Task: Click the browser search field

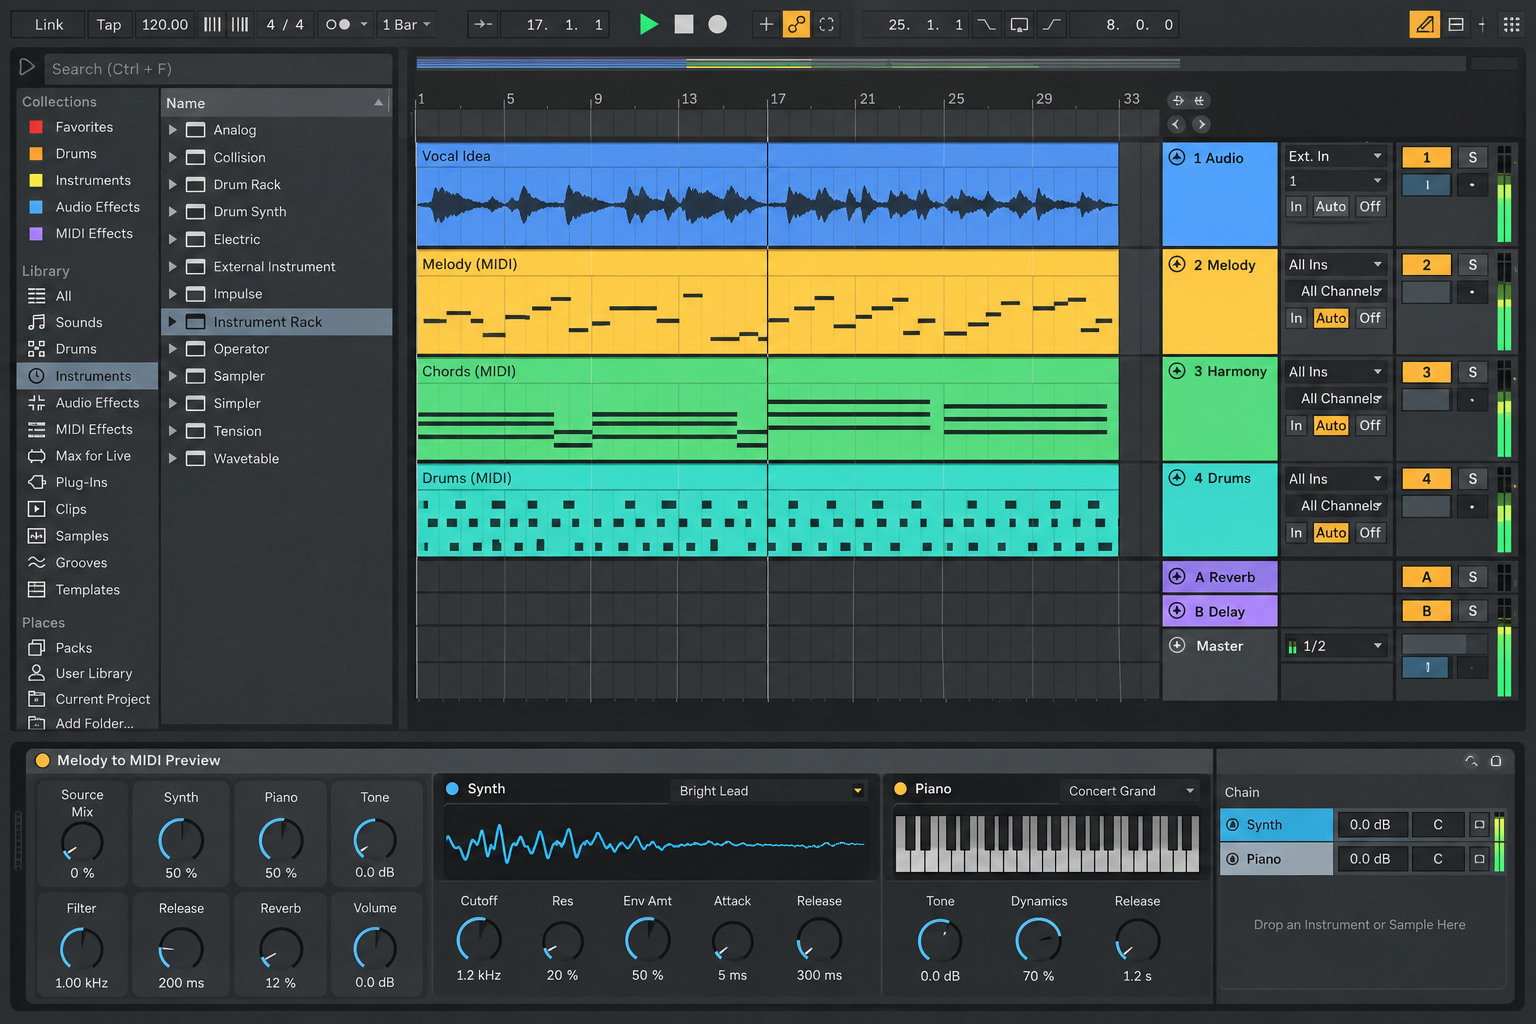Action: [217, 68]
